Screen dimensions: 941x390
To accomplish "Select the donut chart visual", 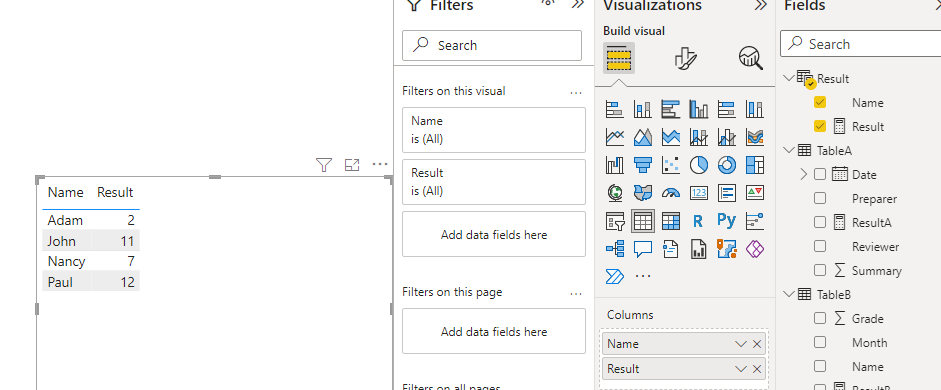I will click(x=726, y=164).
